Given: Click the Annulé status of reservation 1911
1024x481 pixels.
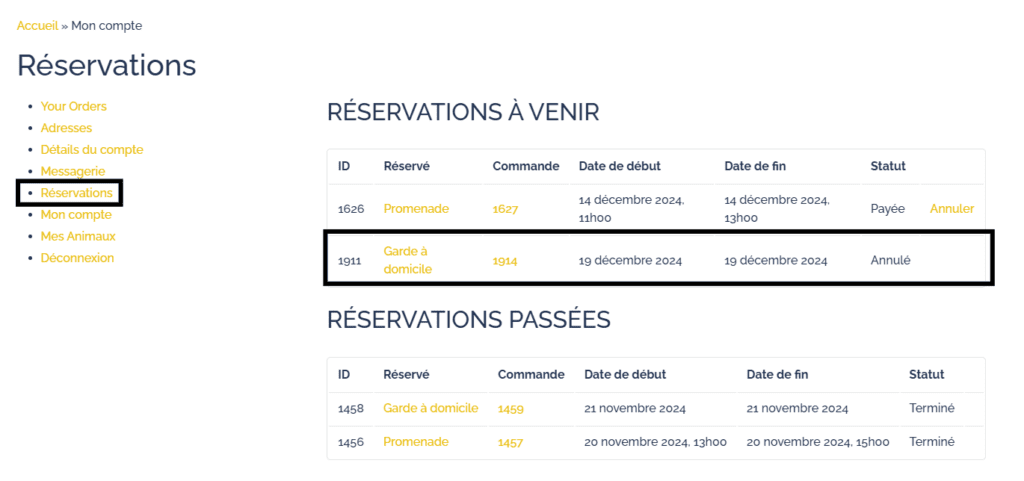Looking at the screenshot, I should tap(890, 261).
